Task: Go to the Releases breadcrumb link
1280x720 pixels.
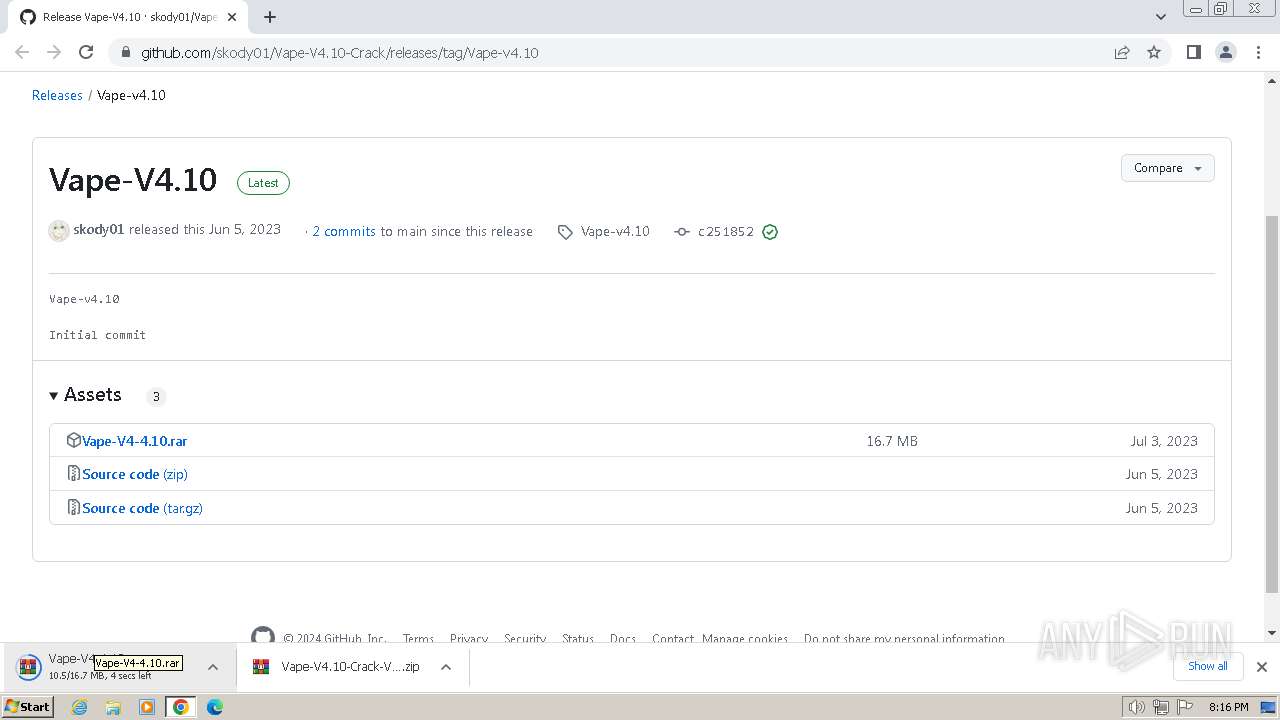Action: click(x=57, y=95)
